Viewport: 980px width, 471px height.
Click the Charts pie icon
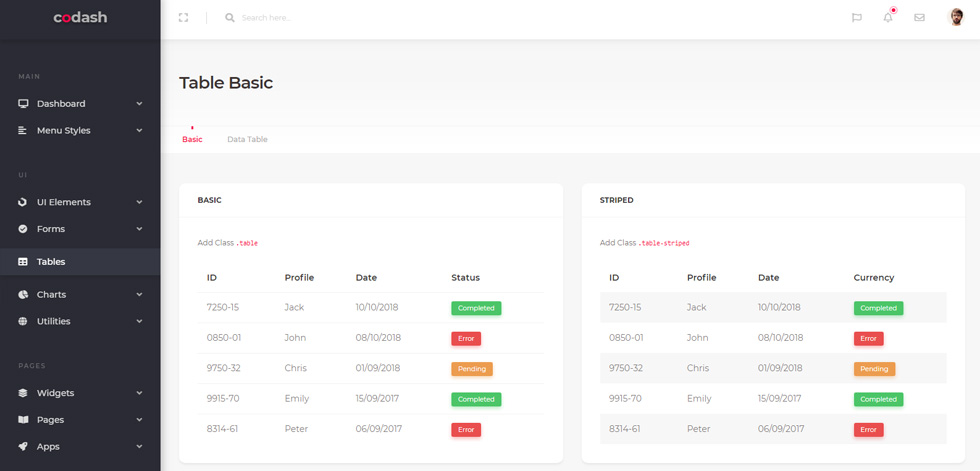[22, 295]
